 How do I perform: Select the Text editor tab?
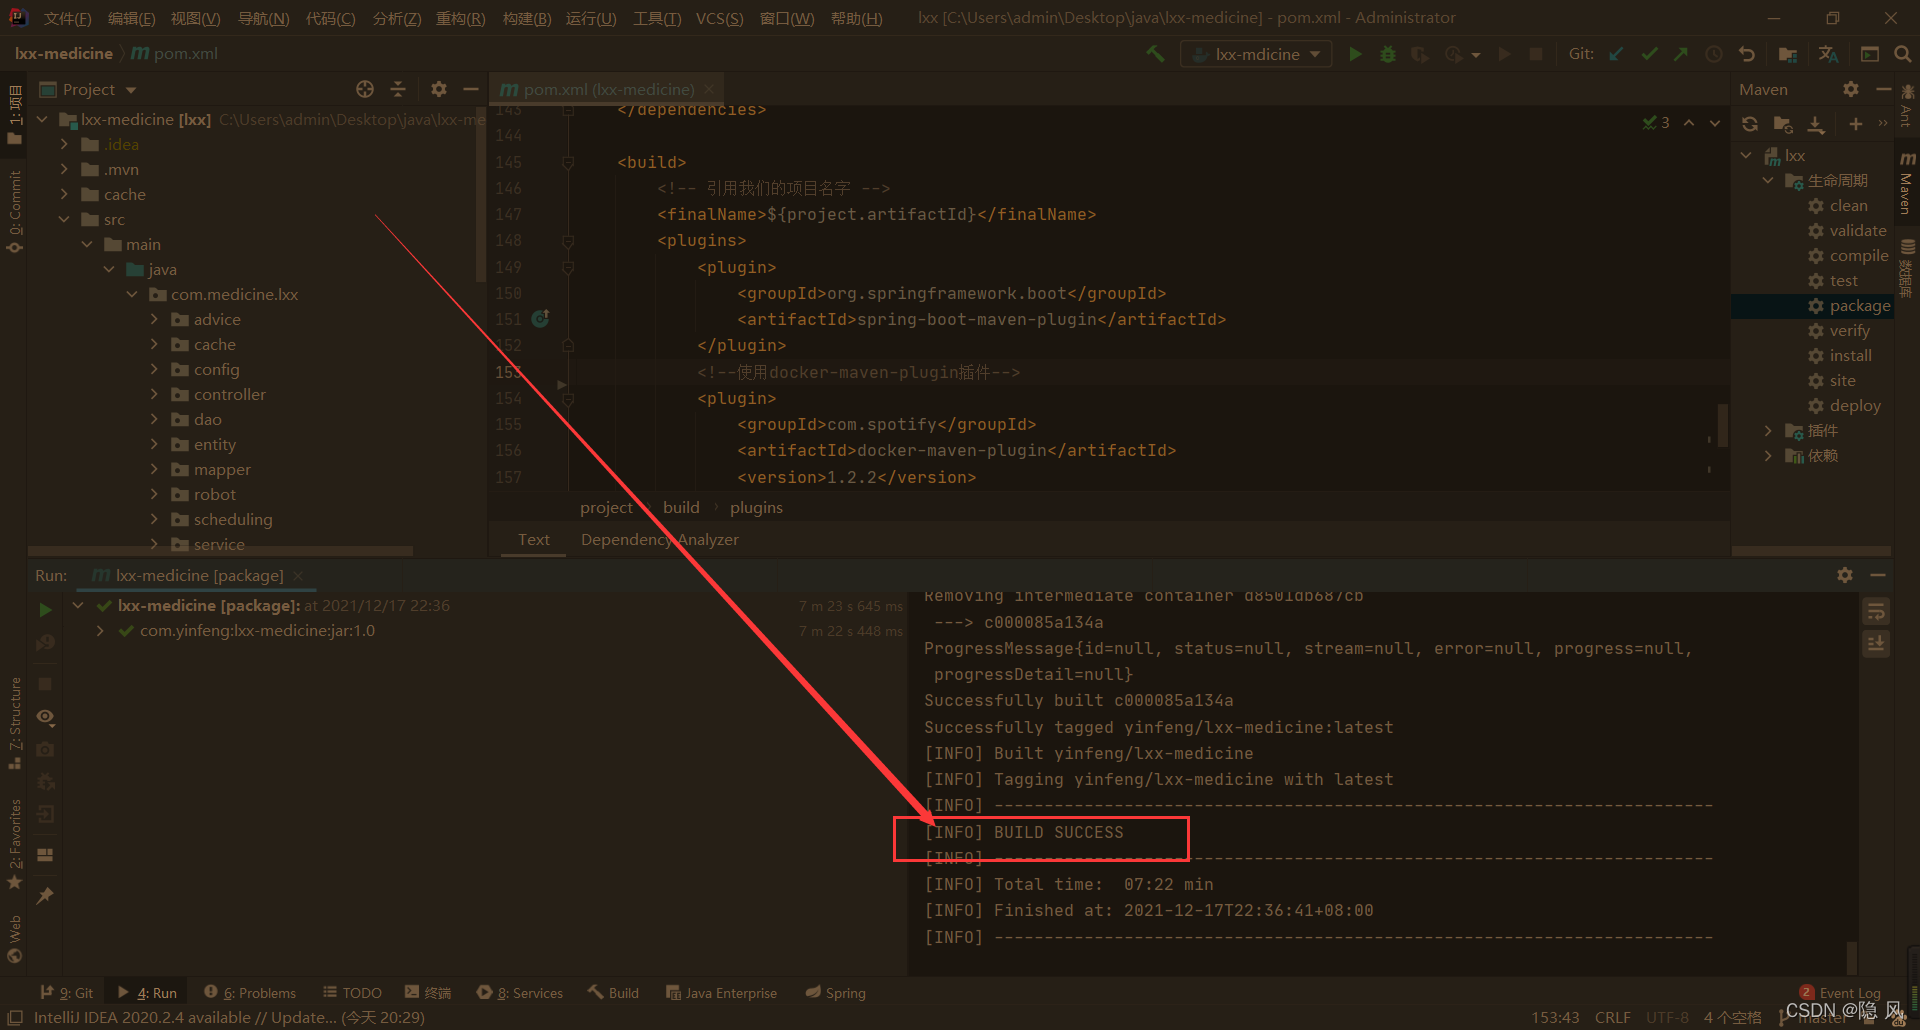pos(533,539)
